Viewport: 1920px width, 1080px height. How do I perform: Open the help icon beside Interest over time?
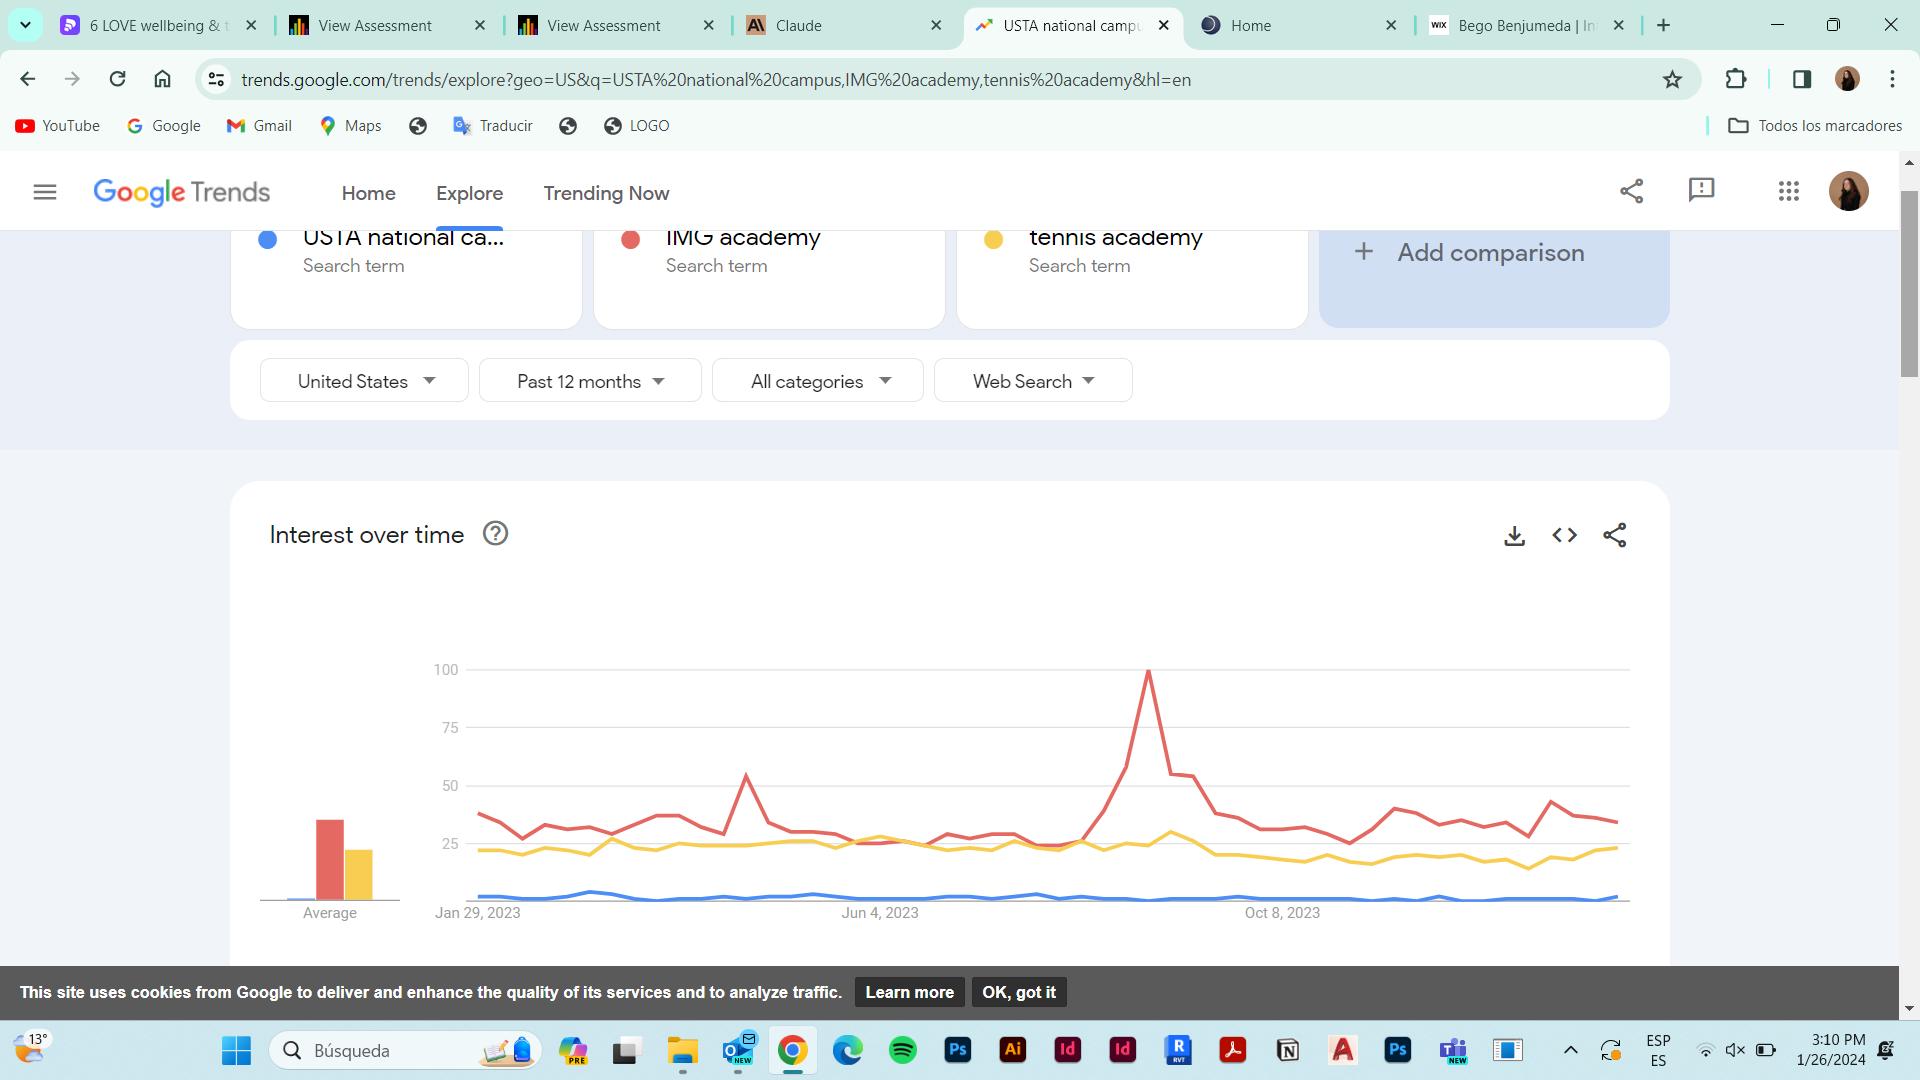coord(495,534)
